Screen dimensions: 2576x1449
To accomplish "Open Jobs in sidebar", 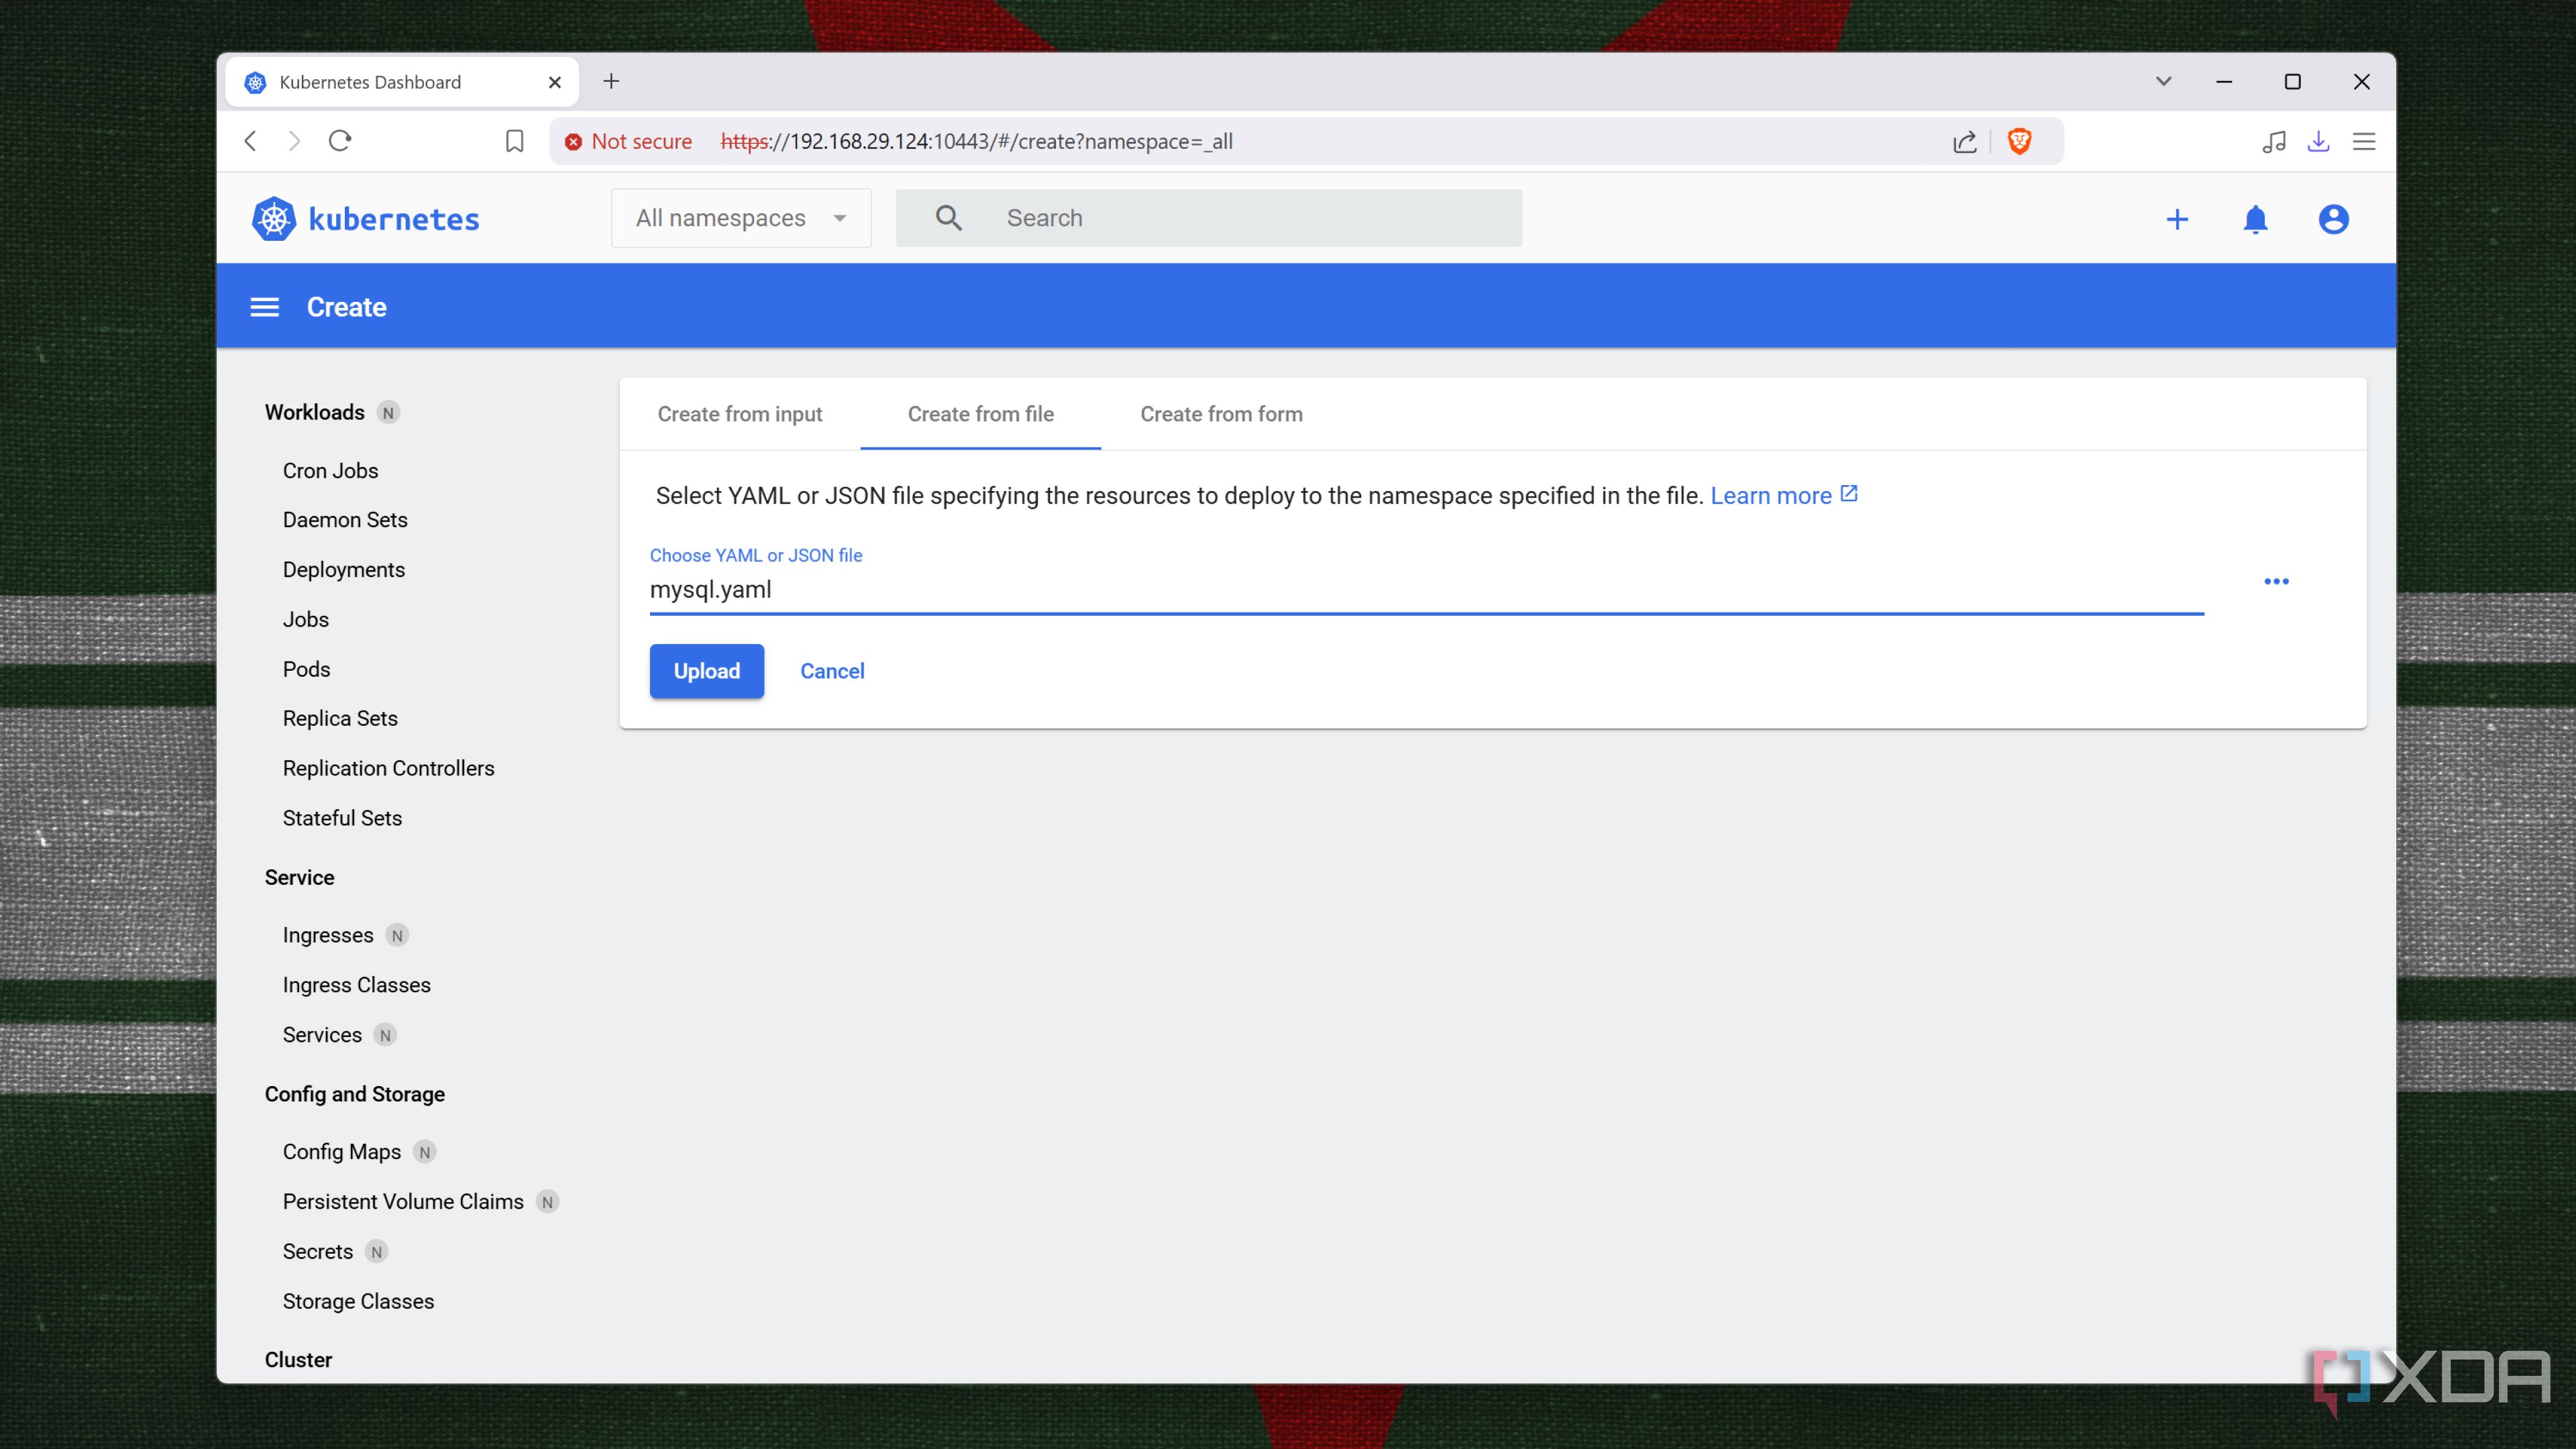I will 306,619.
